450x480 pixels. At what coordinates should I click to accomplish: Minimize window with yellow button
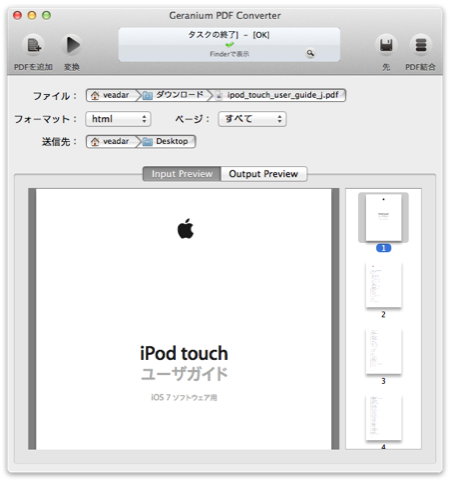coord(32,15)
